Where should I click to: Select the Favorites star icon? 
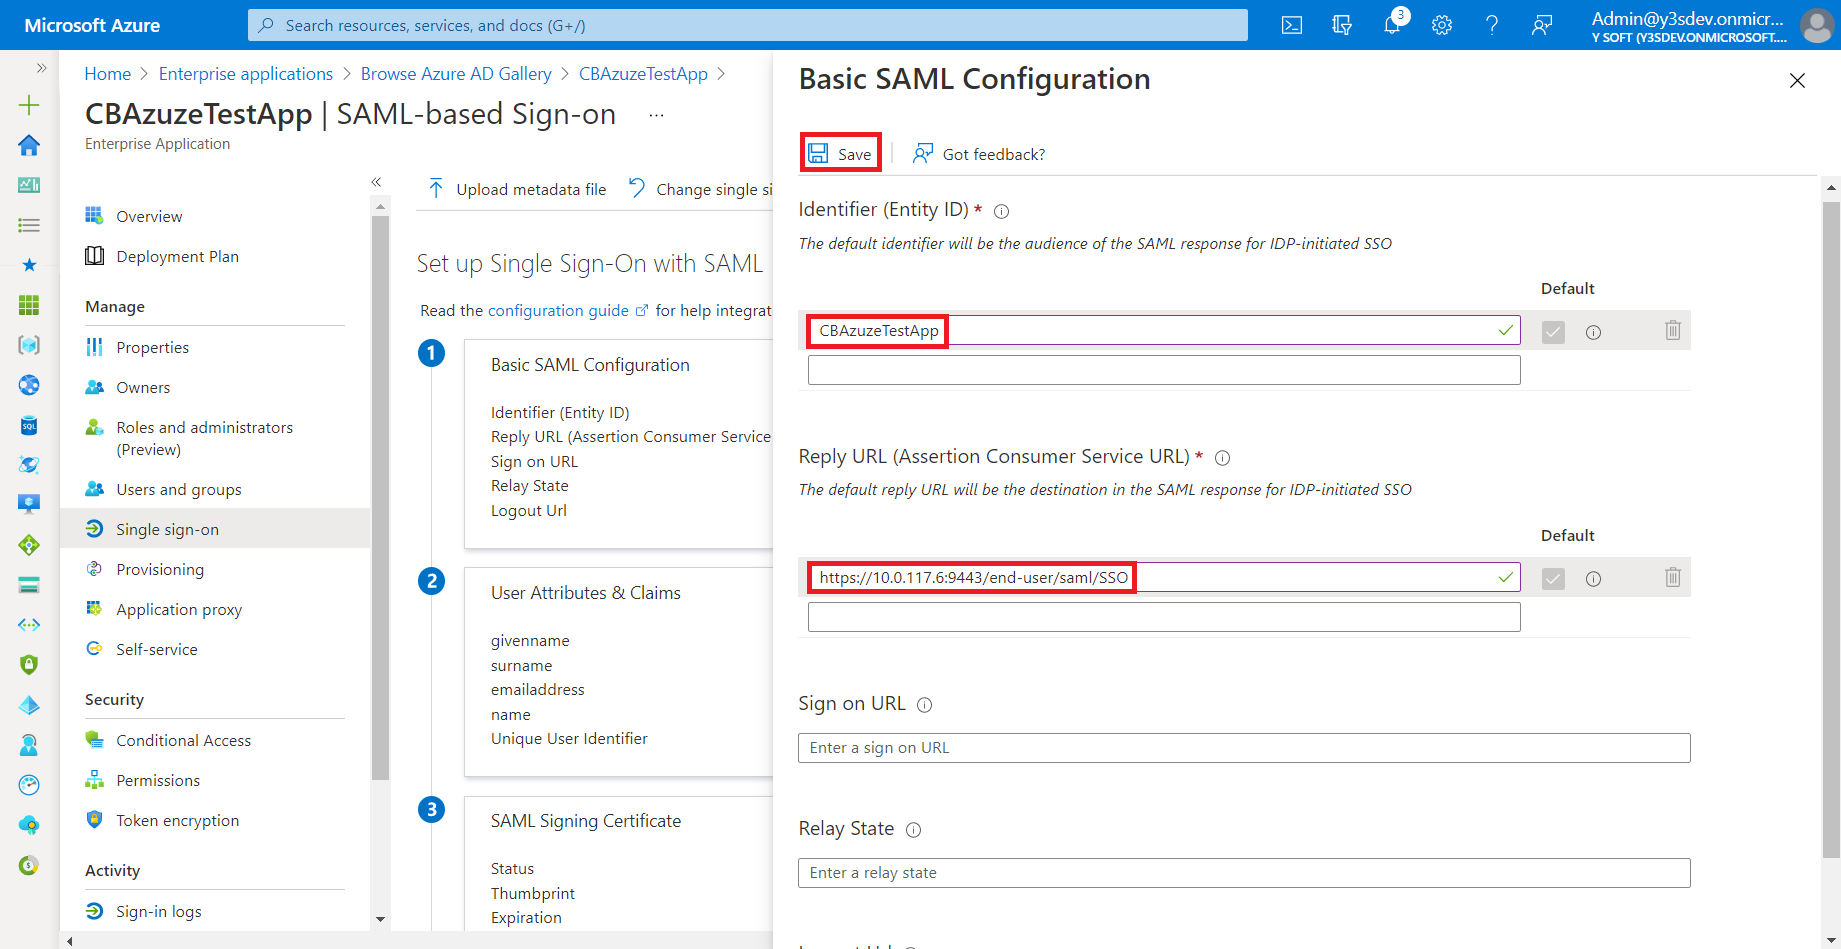pyautogui.click(x=29, y=265)
